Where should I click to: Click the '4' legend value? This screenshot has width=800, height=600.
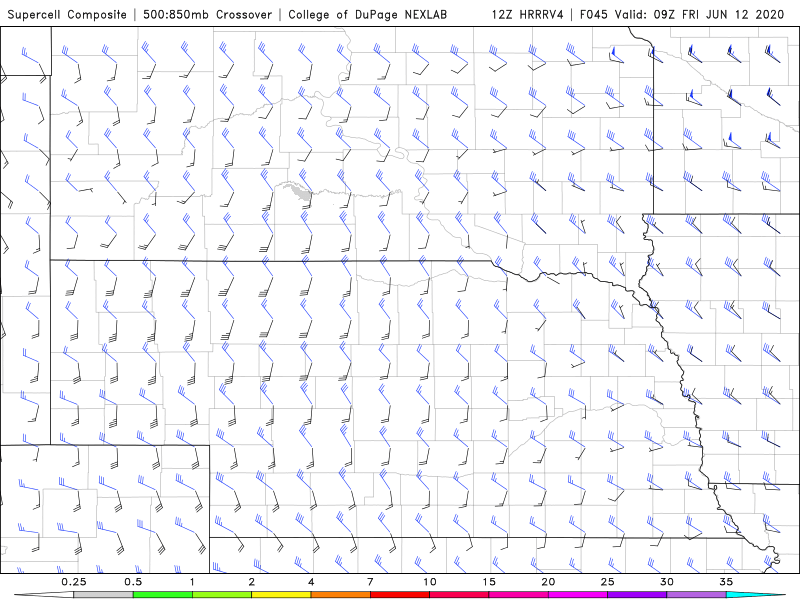click(311, 582)
